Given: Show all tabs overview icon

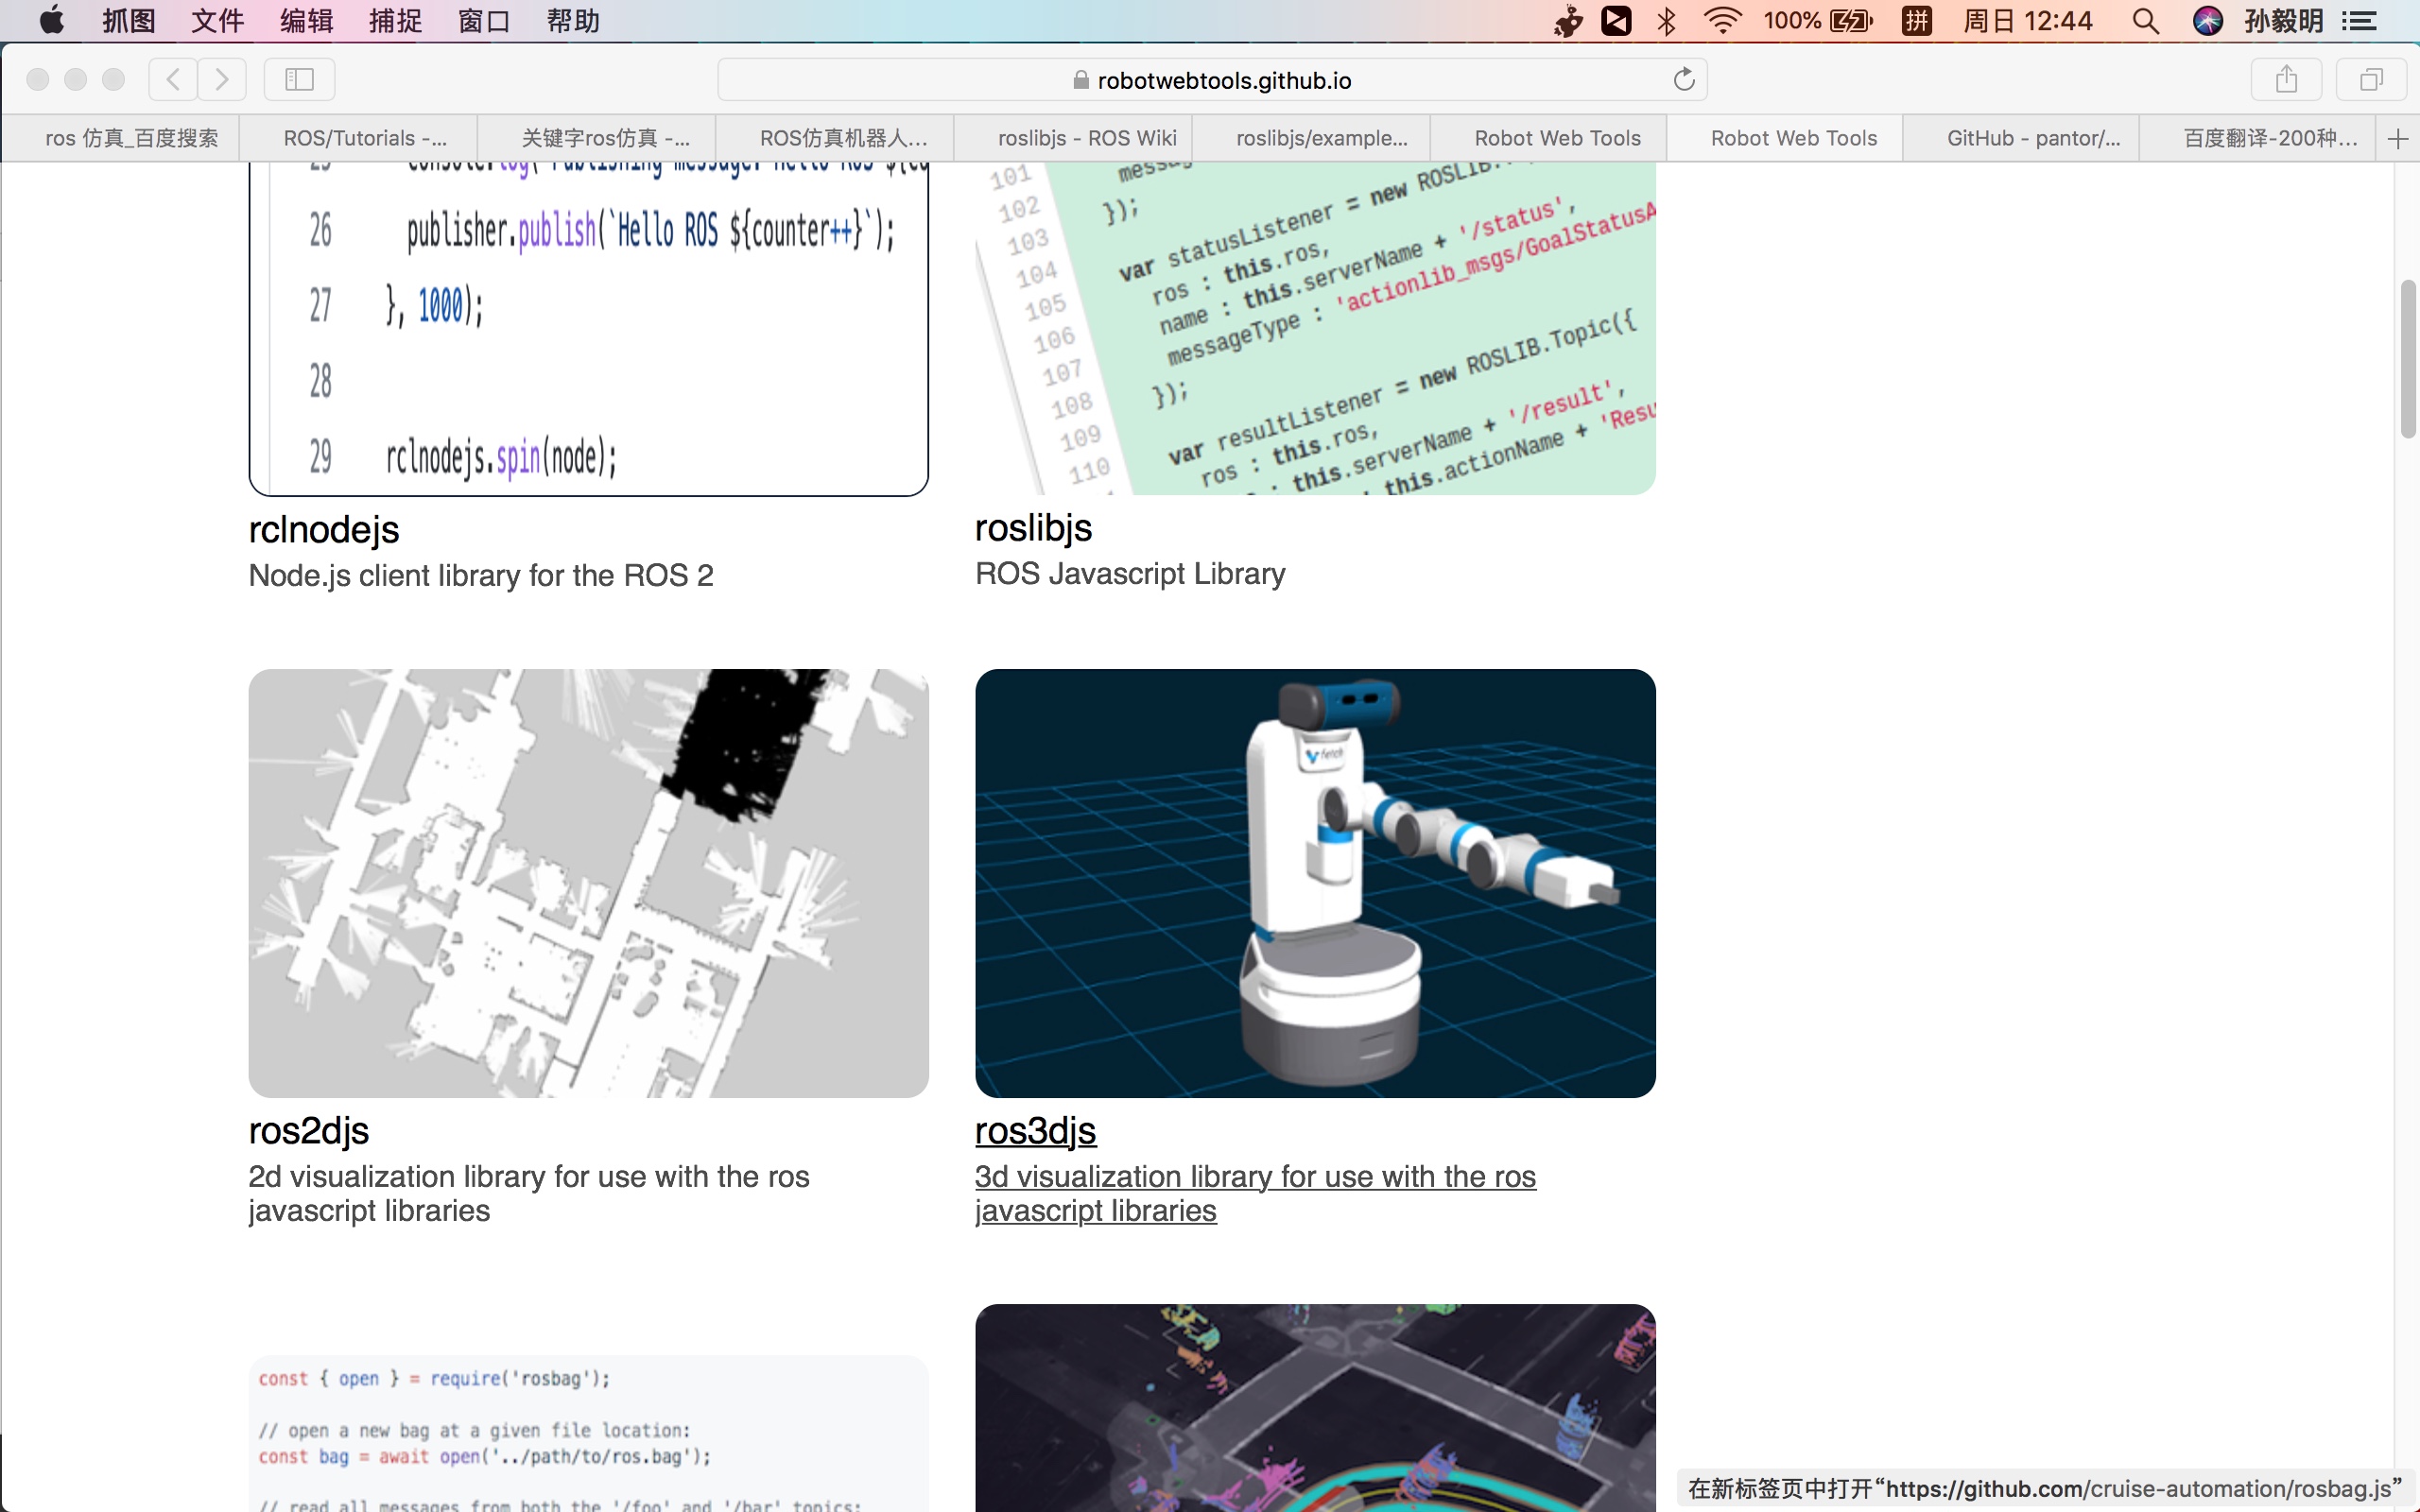Looking at the screenshot, I should (x=2371, y=79).
